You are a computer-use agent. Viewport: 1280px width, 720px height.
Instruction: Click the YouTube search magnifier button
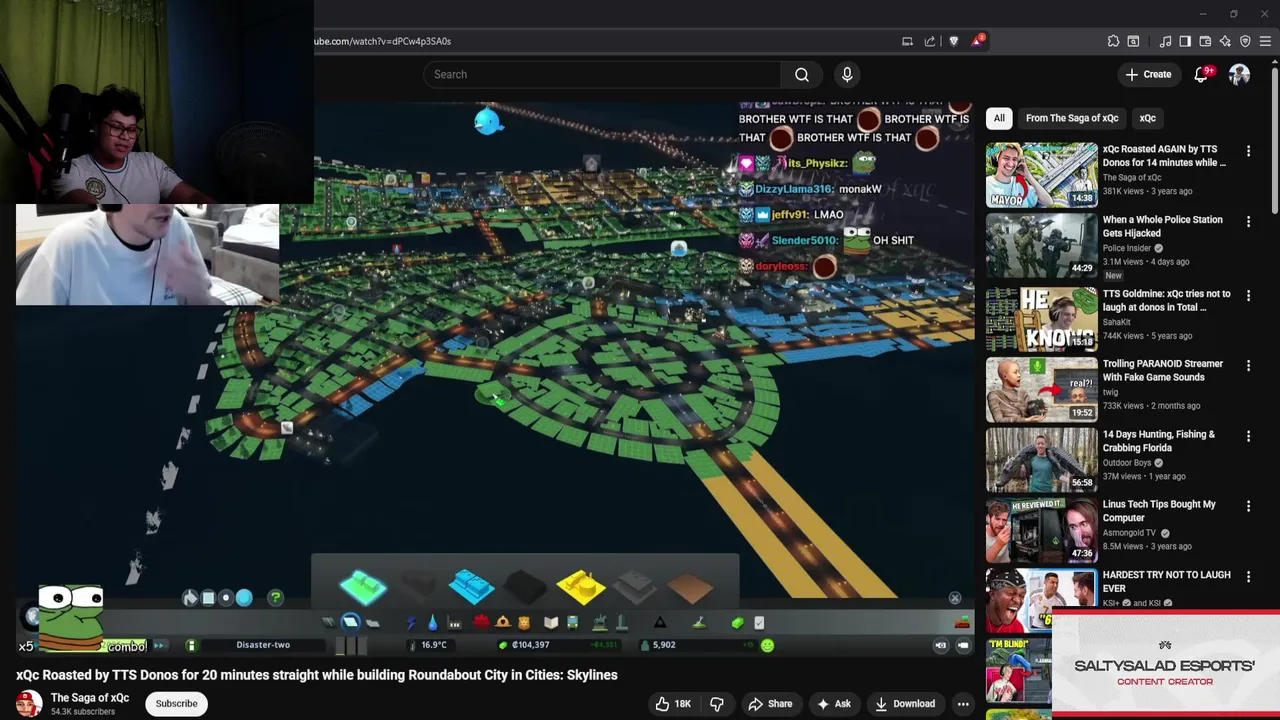[802, 74]
